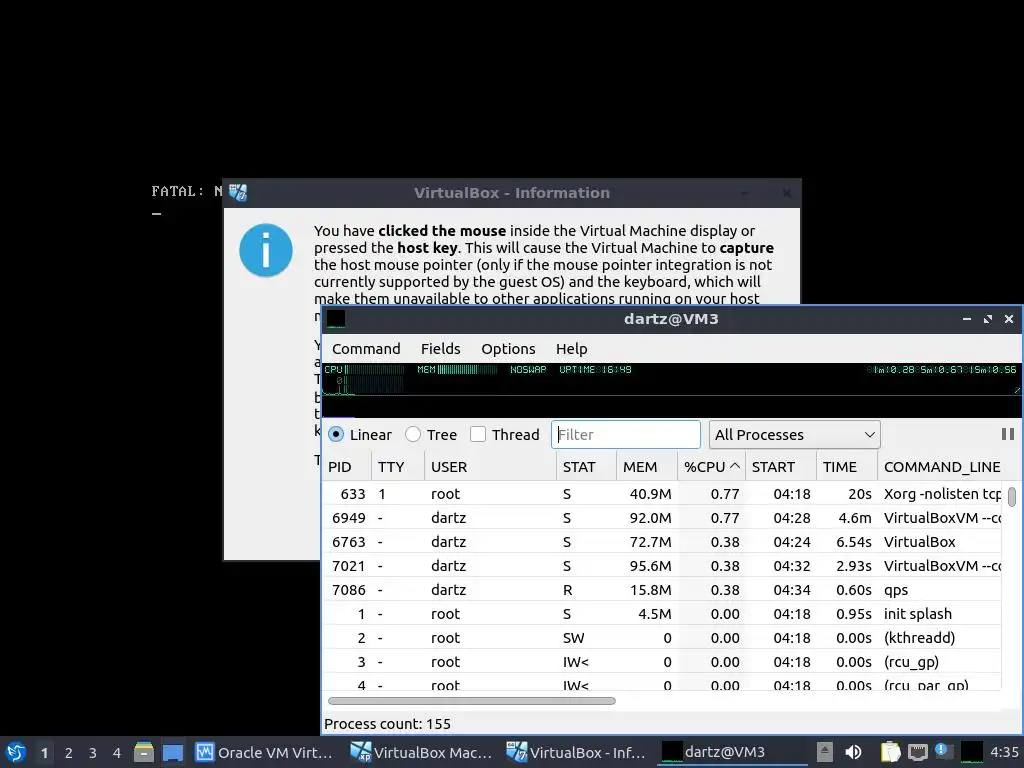Switch to Oracle VM VirtualBox taskbar window
Screen dimensions: 1024x768
click(x=265, y=752)
